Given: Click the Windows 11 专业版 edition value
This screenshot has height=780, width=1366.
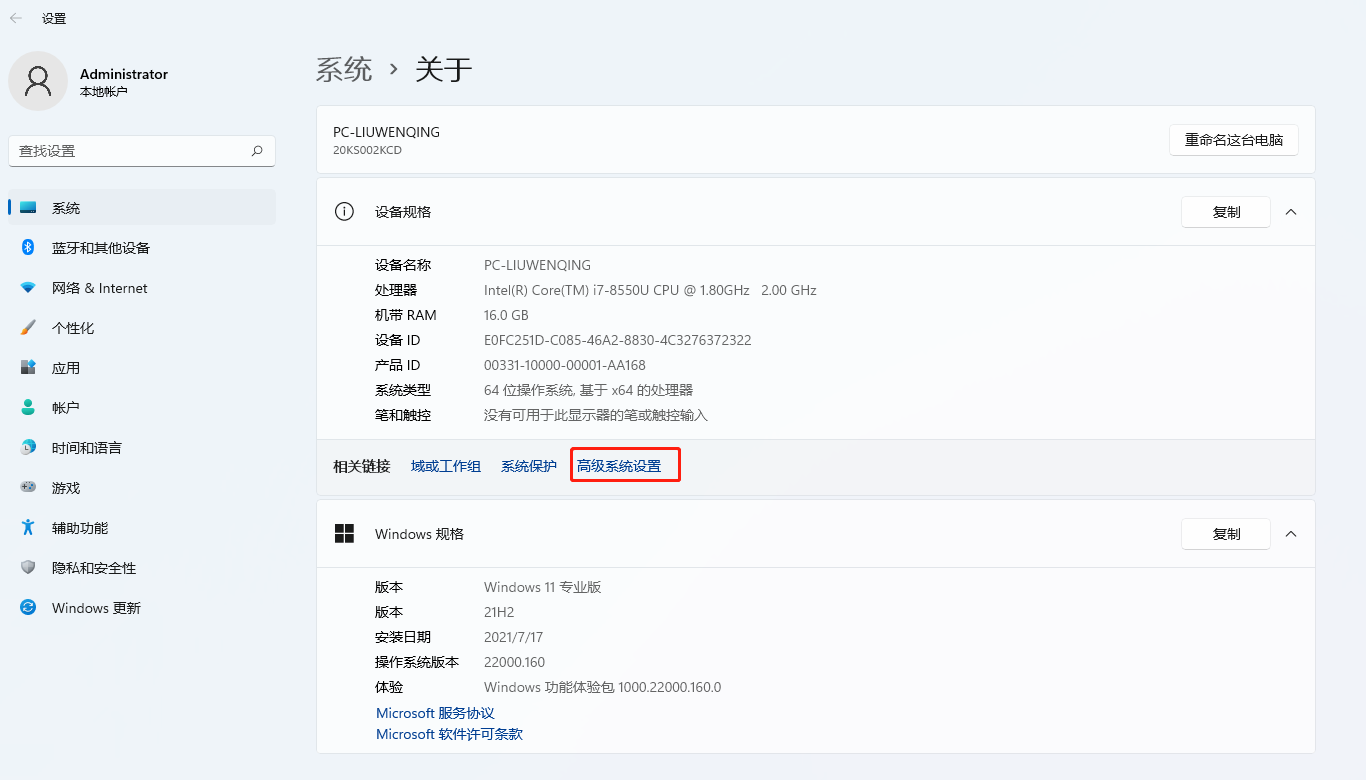Looking at the screenshot, I should [x=543, y=587].
